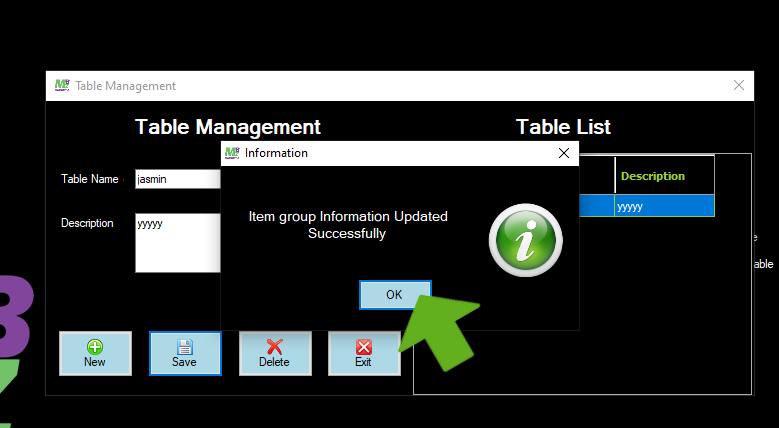Click the Exit button icon
The width and height of the screenshot is (779, 428).
pyautogui.click(x=364, y=348)
